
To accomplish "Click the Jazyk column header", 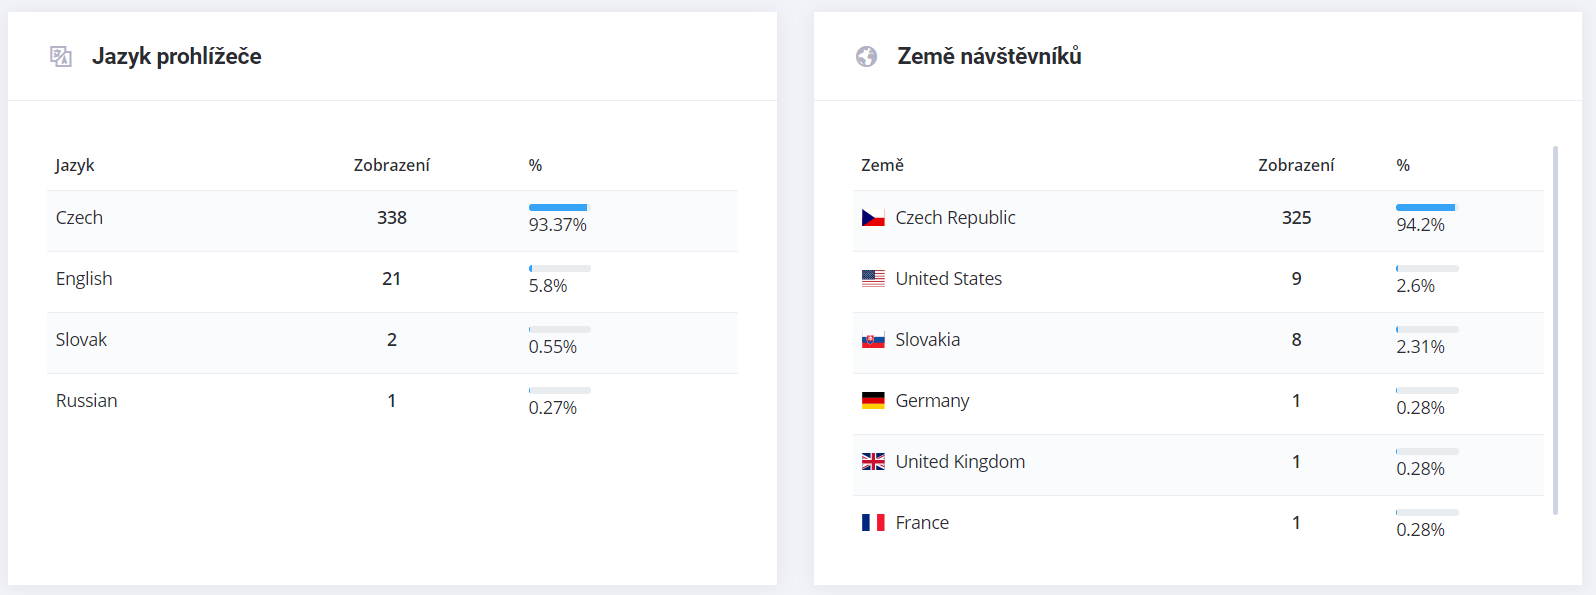I will 75,165.
